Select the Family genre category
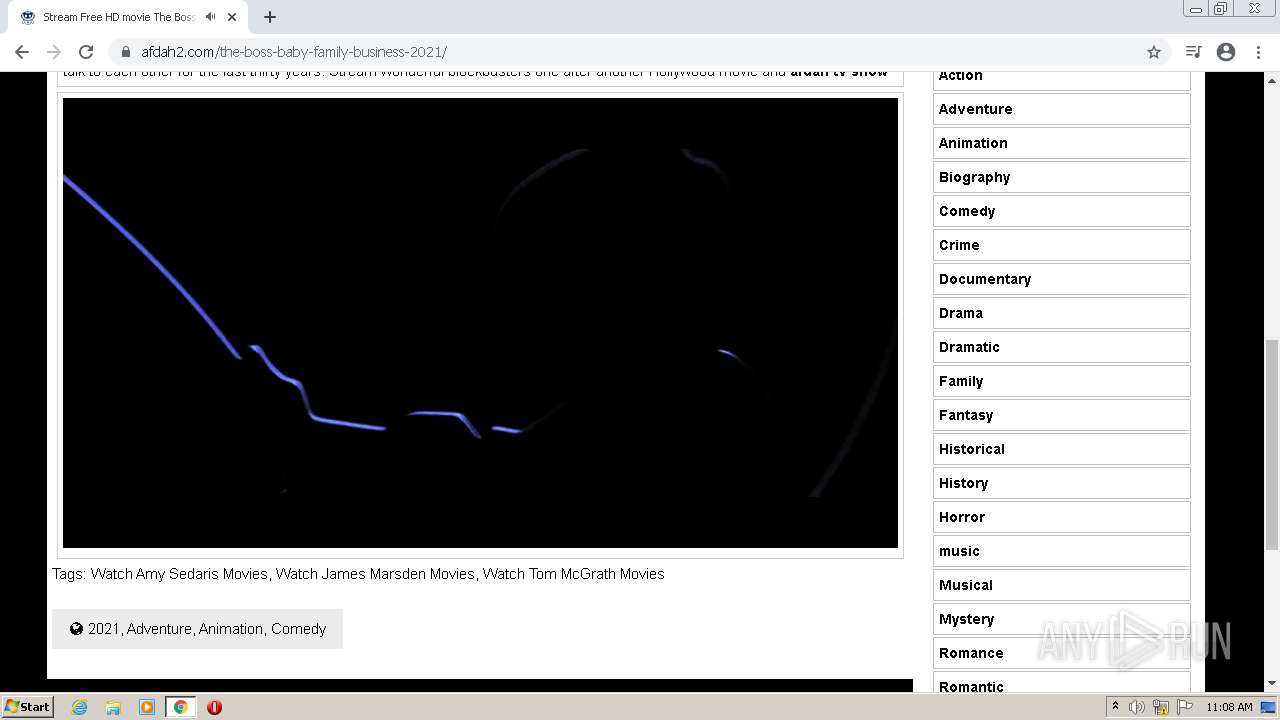Screen dimensions: 1280x720 coord(1062,381)
